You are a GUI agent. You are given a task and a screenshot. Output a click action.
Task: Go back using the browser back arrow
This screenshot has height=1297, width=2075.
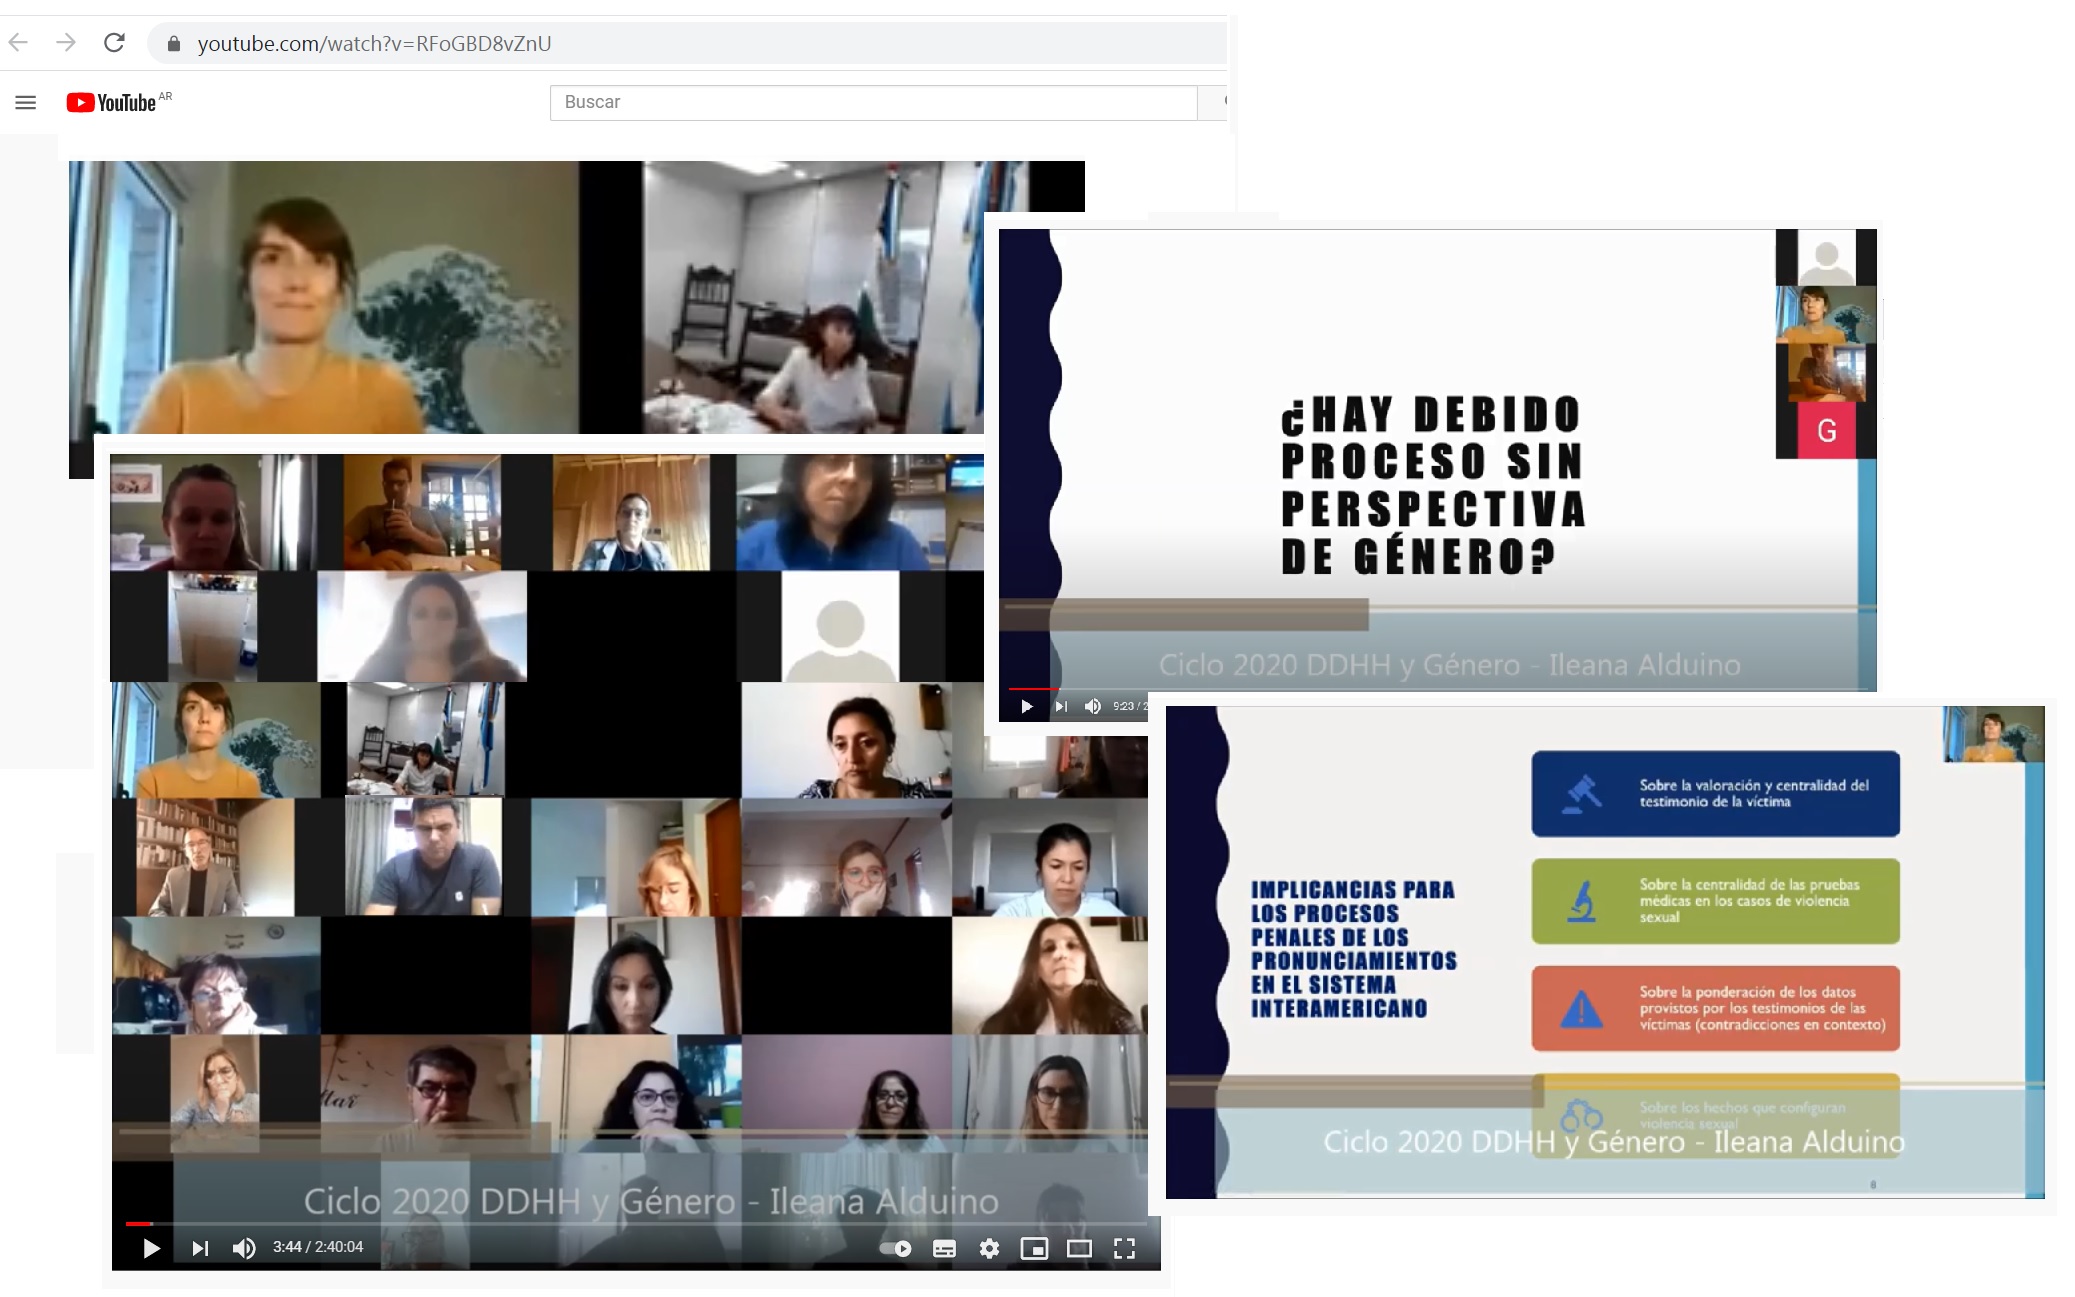point(18,43)
